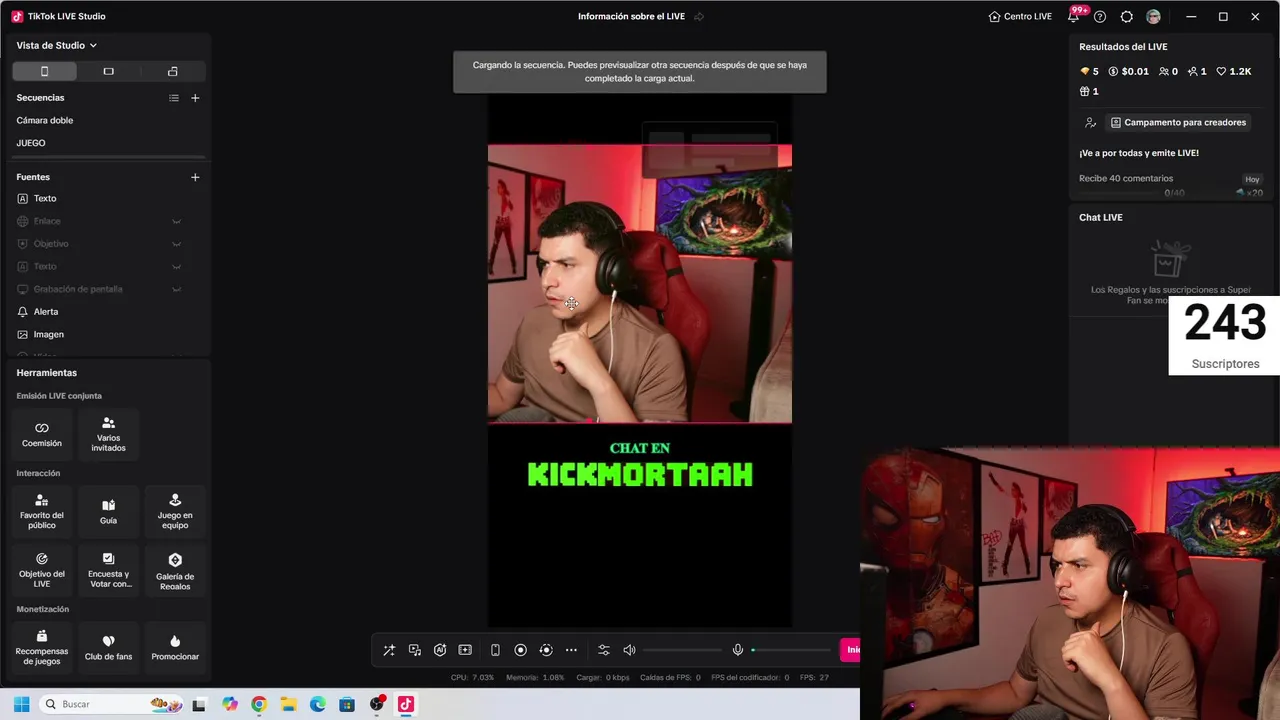Open OBS Studio from taskbar
The height and width of the screenshot is (720, 1280).
[x=377, y=704]
